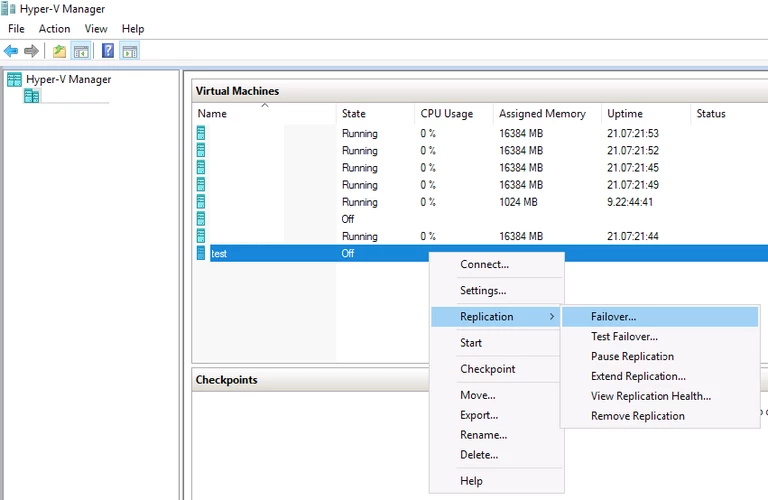This screenshot has height=500, width=768.
Task: Click the Back arrow toolbar icon
Action: click(x=11, y=51)
